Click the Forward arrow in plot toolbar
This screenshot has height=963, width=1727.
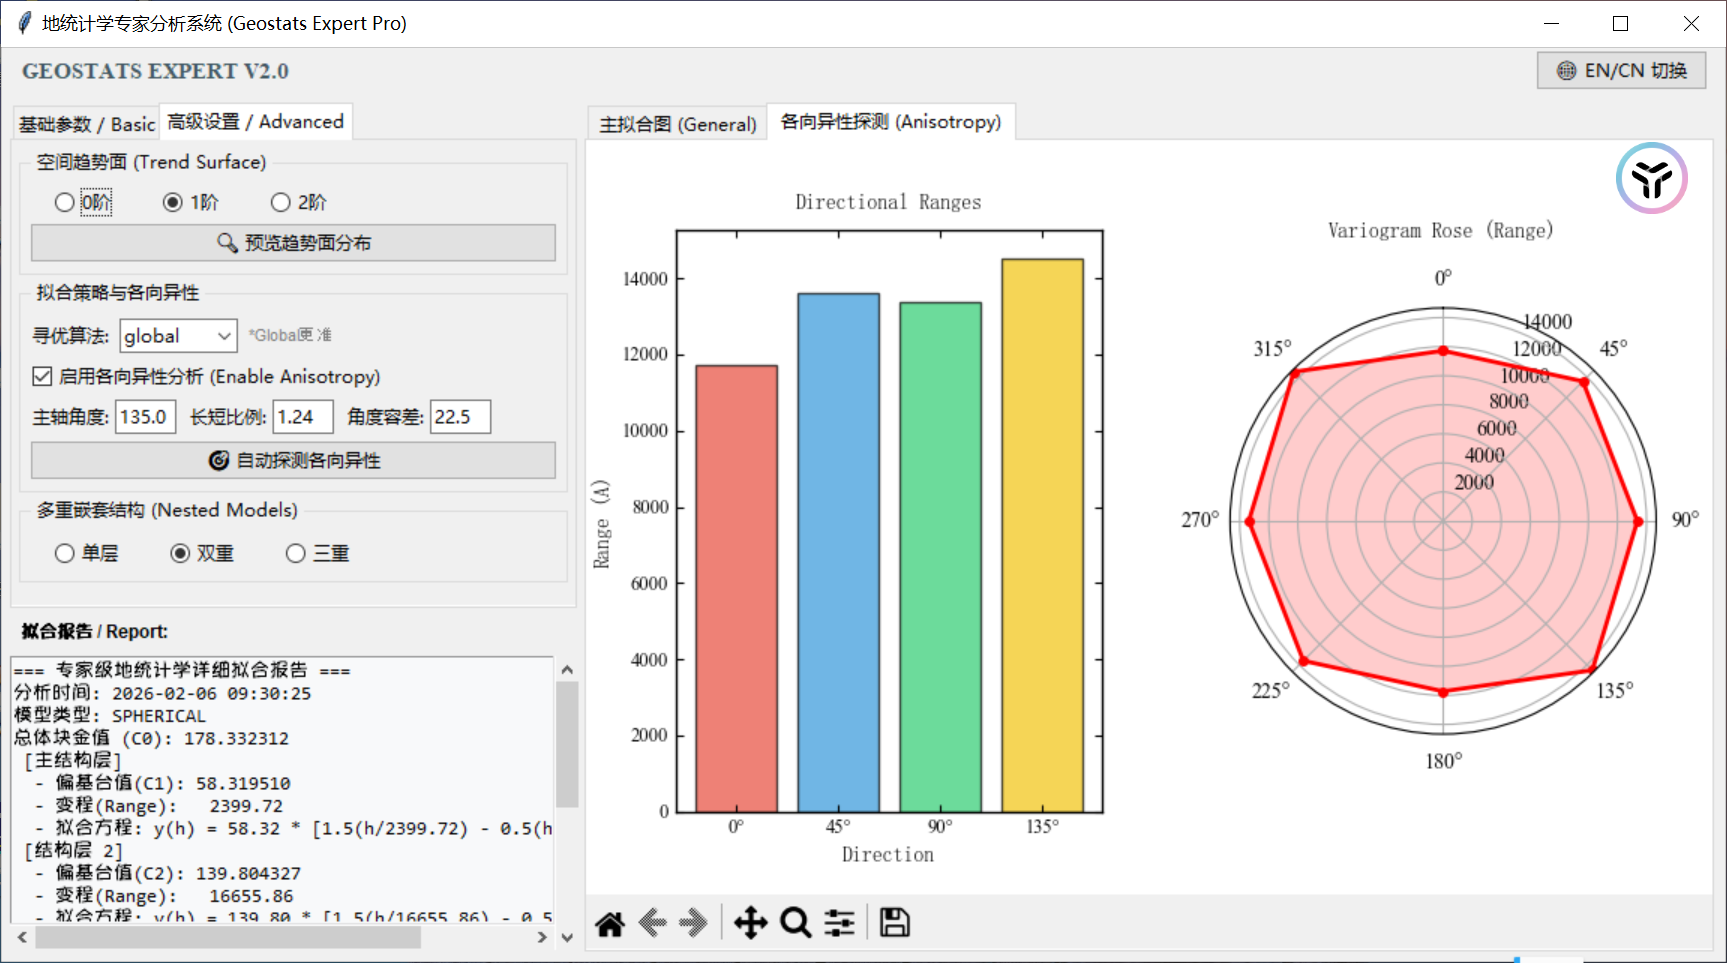pyautogui.click(x=693, y=923)
